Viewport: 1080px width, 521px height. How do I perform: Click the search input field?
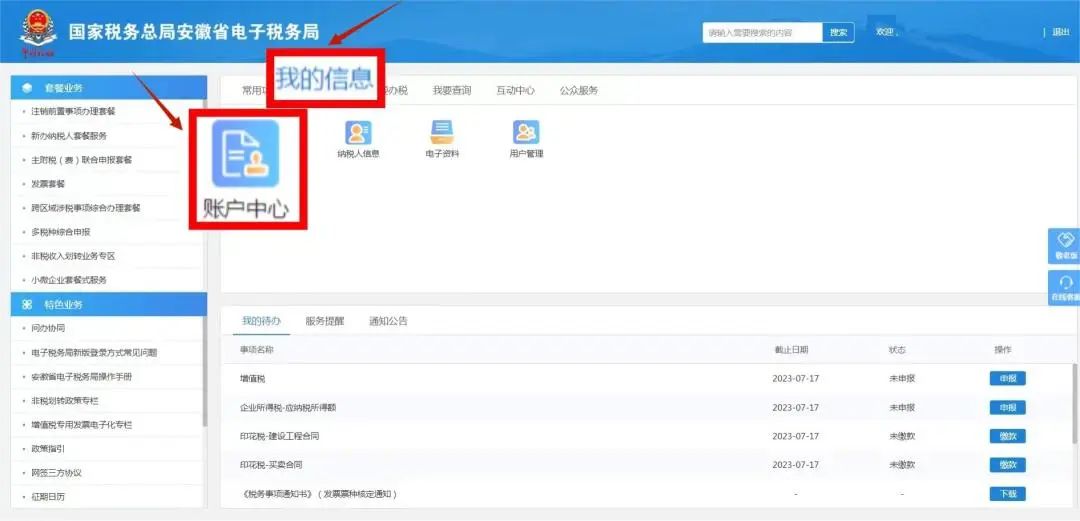(762, 32)
